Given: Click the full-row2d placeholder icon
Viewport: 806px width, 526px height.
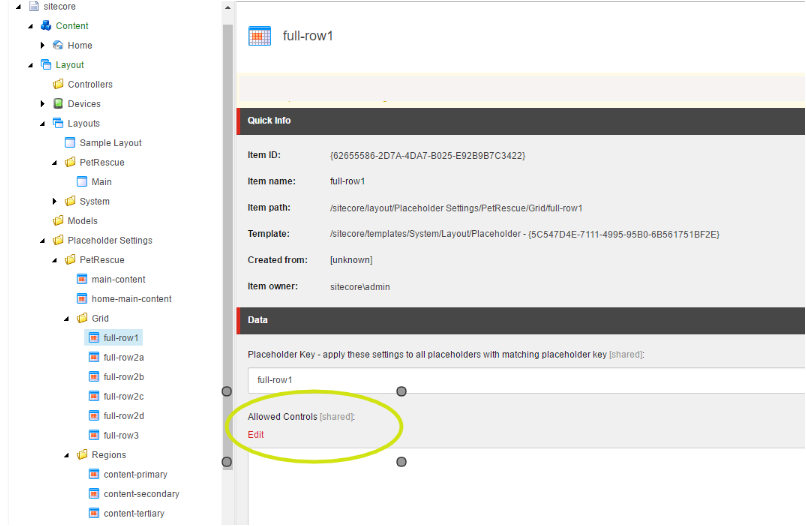Looking at the screenshot, I should 94,415.
